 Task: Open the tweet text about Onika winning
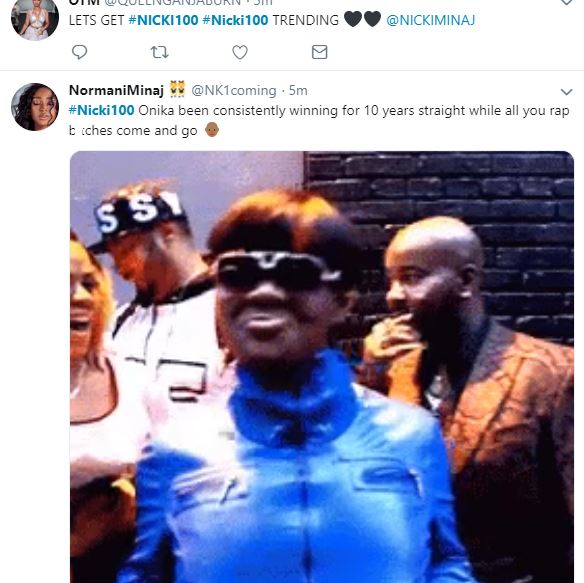point(319,120)
